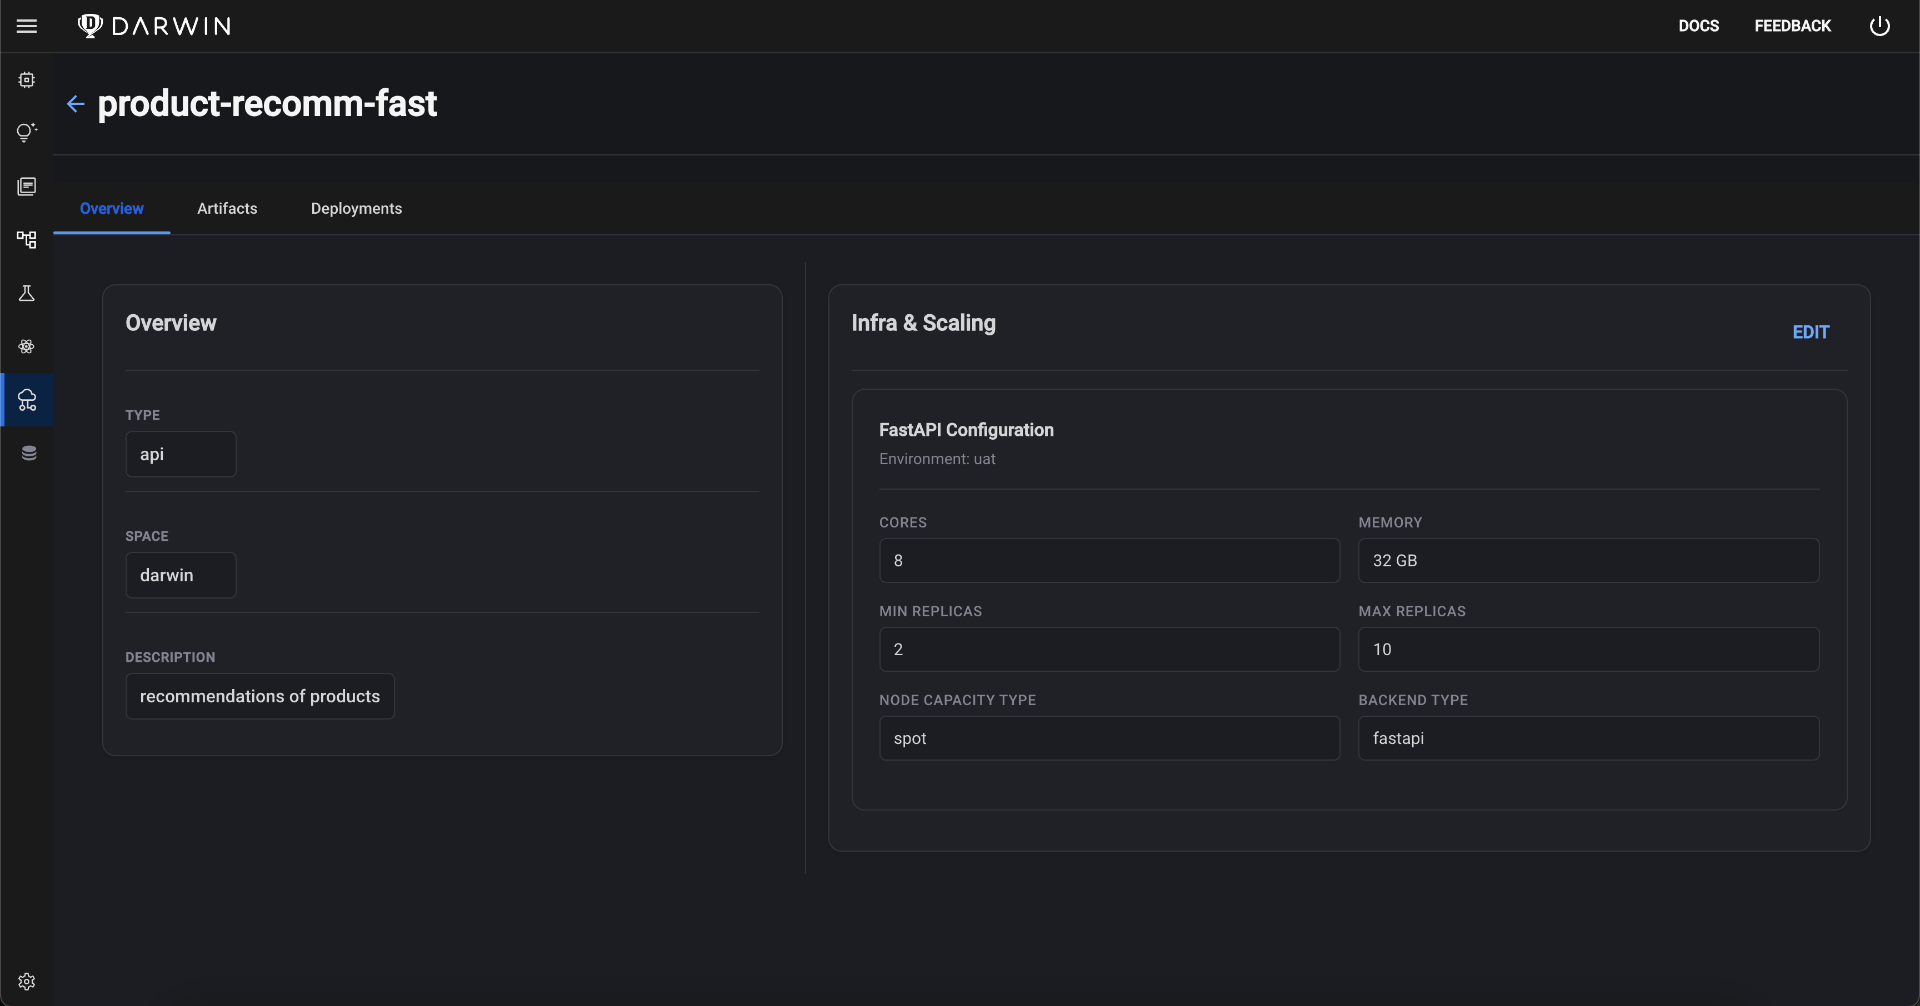Viewport: 1920px width, 1006px height.
Task: Go back using the arrow icon
Action: pos(75,104)
